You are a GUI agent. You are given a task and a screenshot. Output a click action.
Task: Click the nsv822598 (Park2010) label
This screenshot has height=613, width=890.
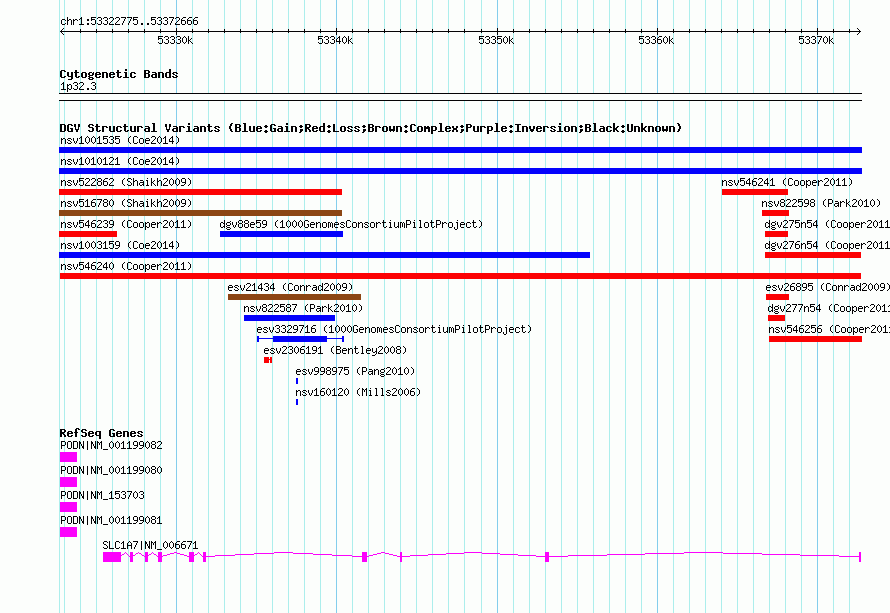(x=821, y=203)
